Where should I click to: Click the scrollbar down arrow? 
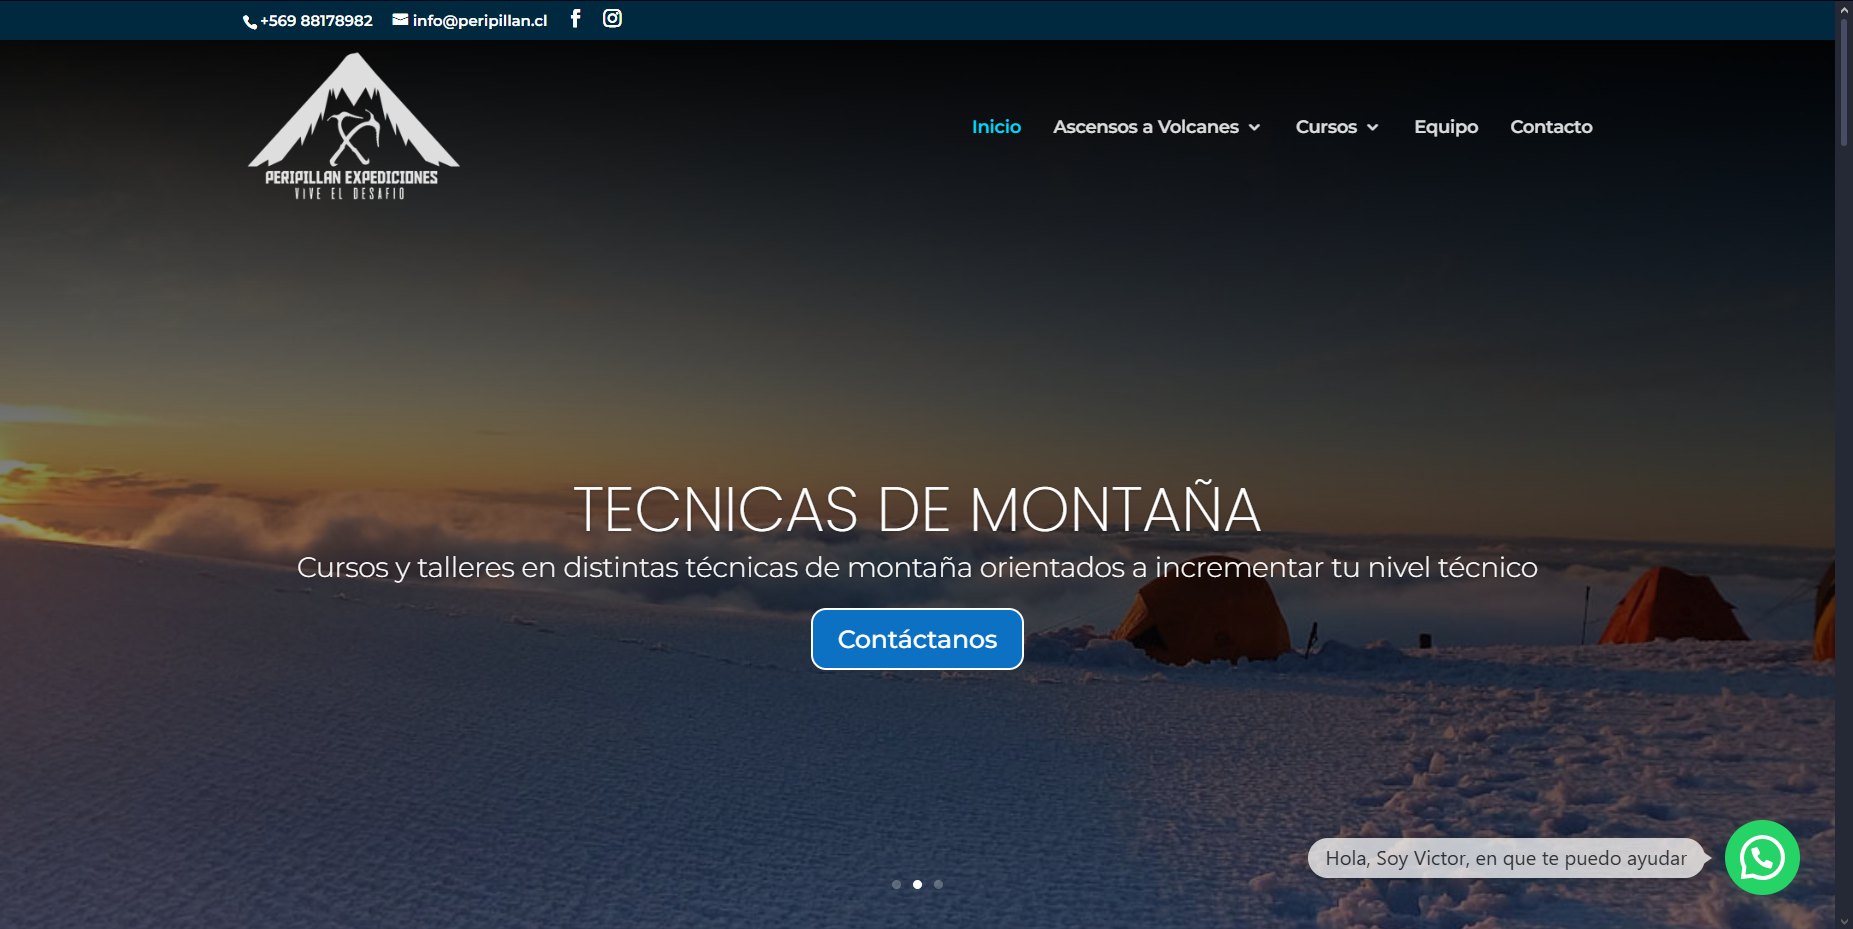click(x=1843, y=920)
